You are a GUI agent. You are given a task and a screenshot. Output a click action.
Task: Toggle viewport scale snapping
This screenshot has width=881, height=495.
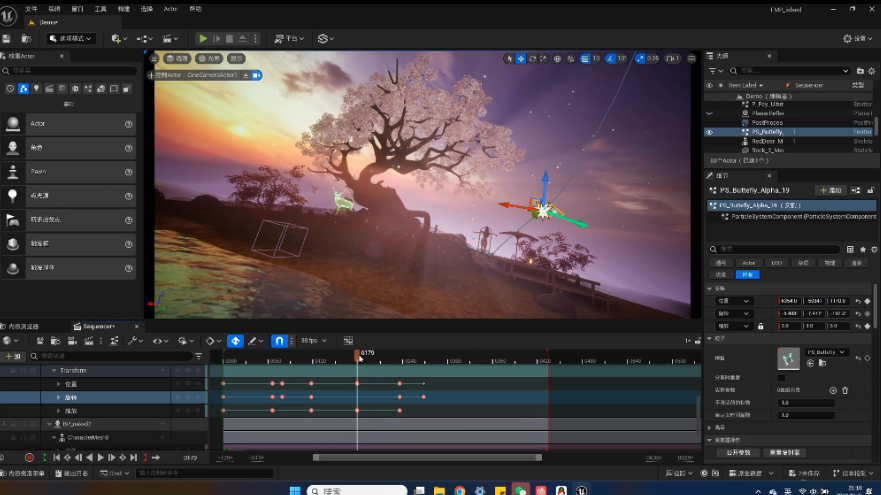(x=640, y=58)
